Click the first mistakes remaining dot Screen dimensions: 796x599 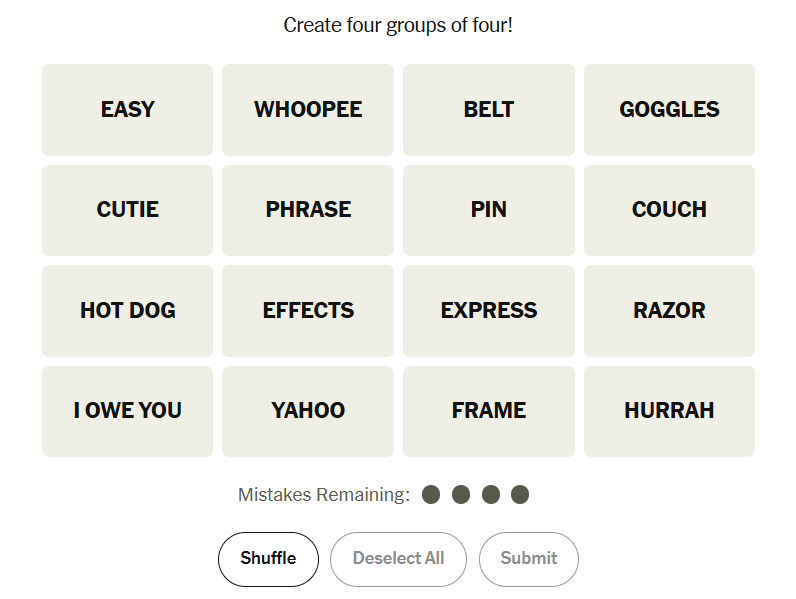pyautogui.click(x=431, y=494)
